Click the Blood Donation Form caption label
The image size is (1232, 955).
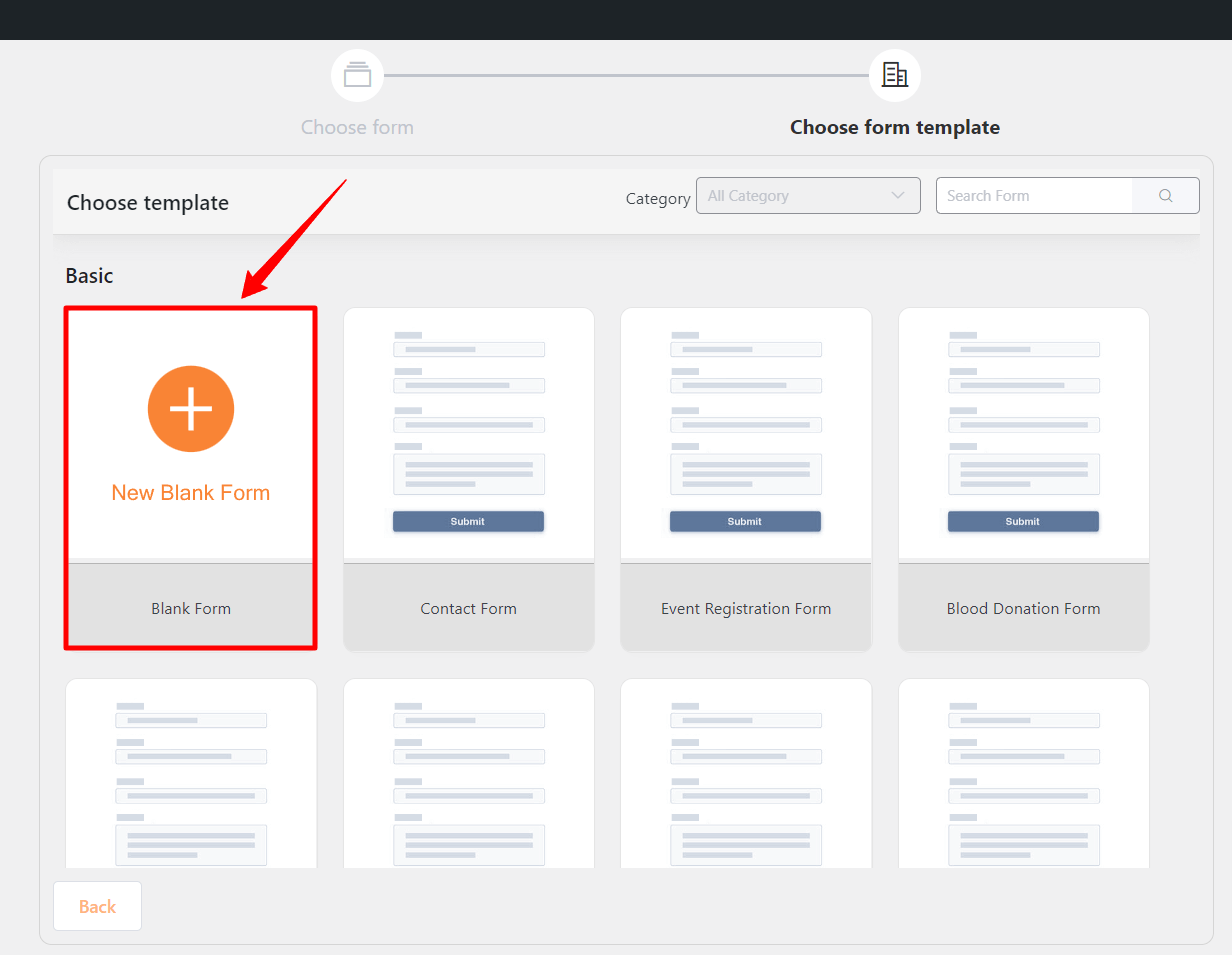coord(1024,608)
